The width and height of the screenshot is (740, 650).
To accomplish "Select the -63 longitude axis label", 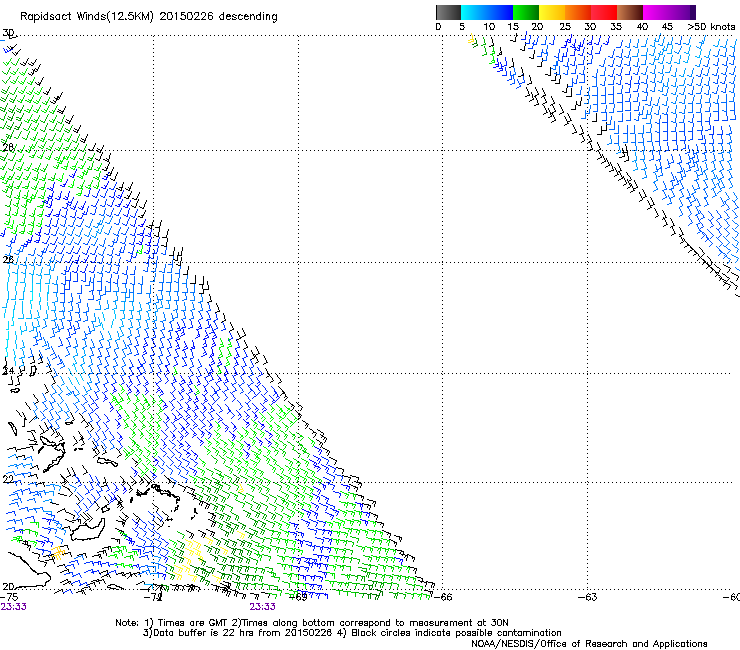I will pos(588,597).
